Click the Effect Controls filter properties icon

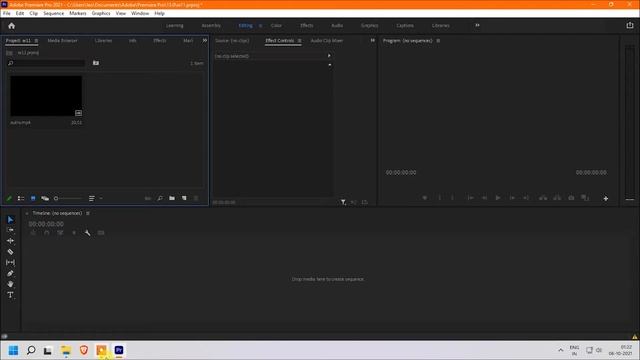[343, 202]
